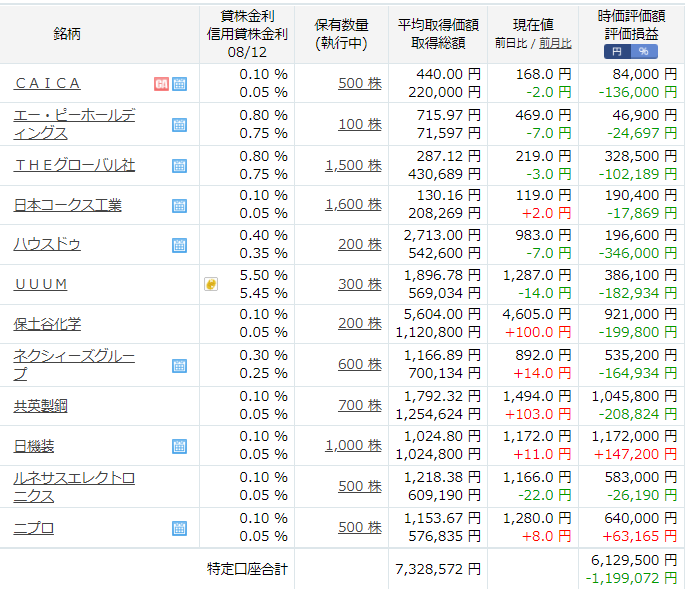Click 1,500 株 holdings link
The image size is (685, 589).
tap(353, 165)
